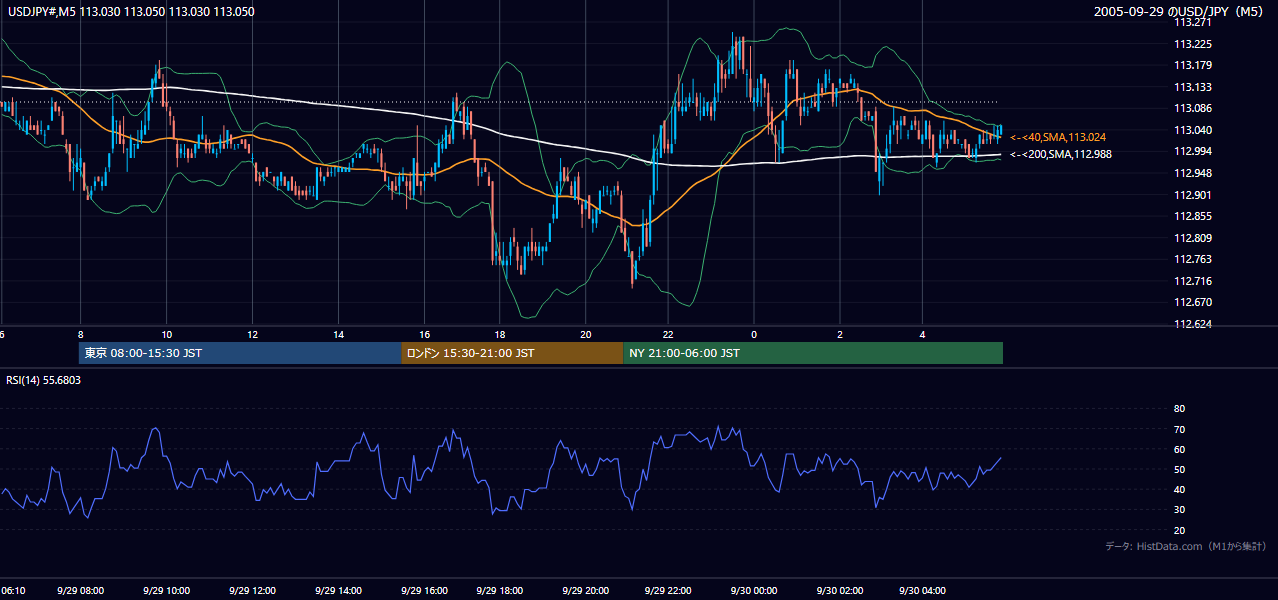Viewport: 1278px width, 600px height.
Task: Click the 06:10 time label at the bottom
Action: pyautogui.click(x=12, y=590)
